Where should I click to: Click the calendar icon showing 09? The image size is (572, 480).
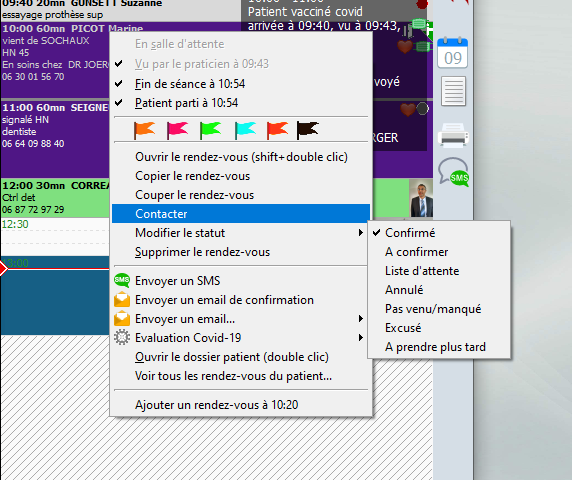[452, 53]
